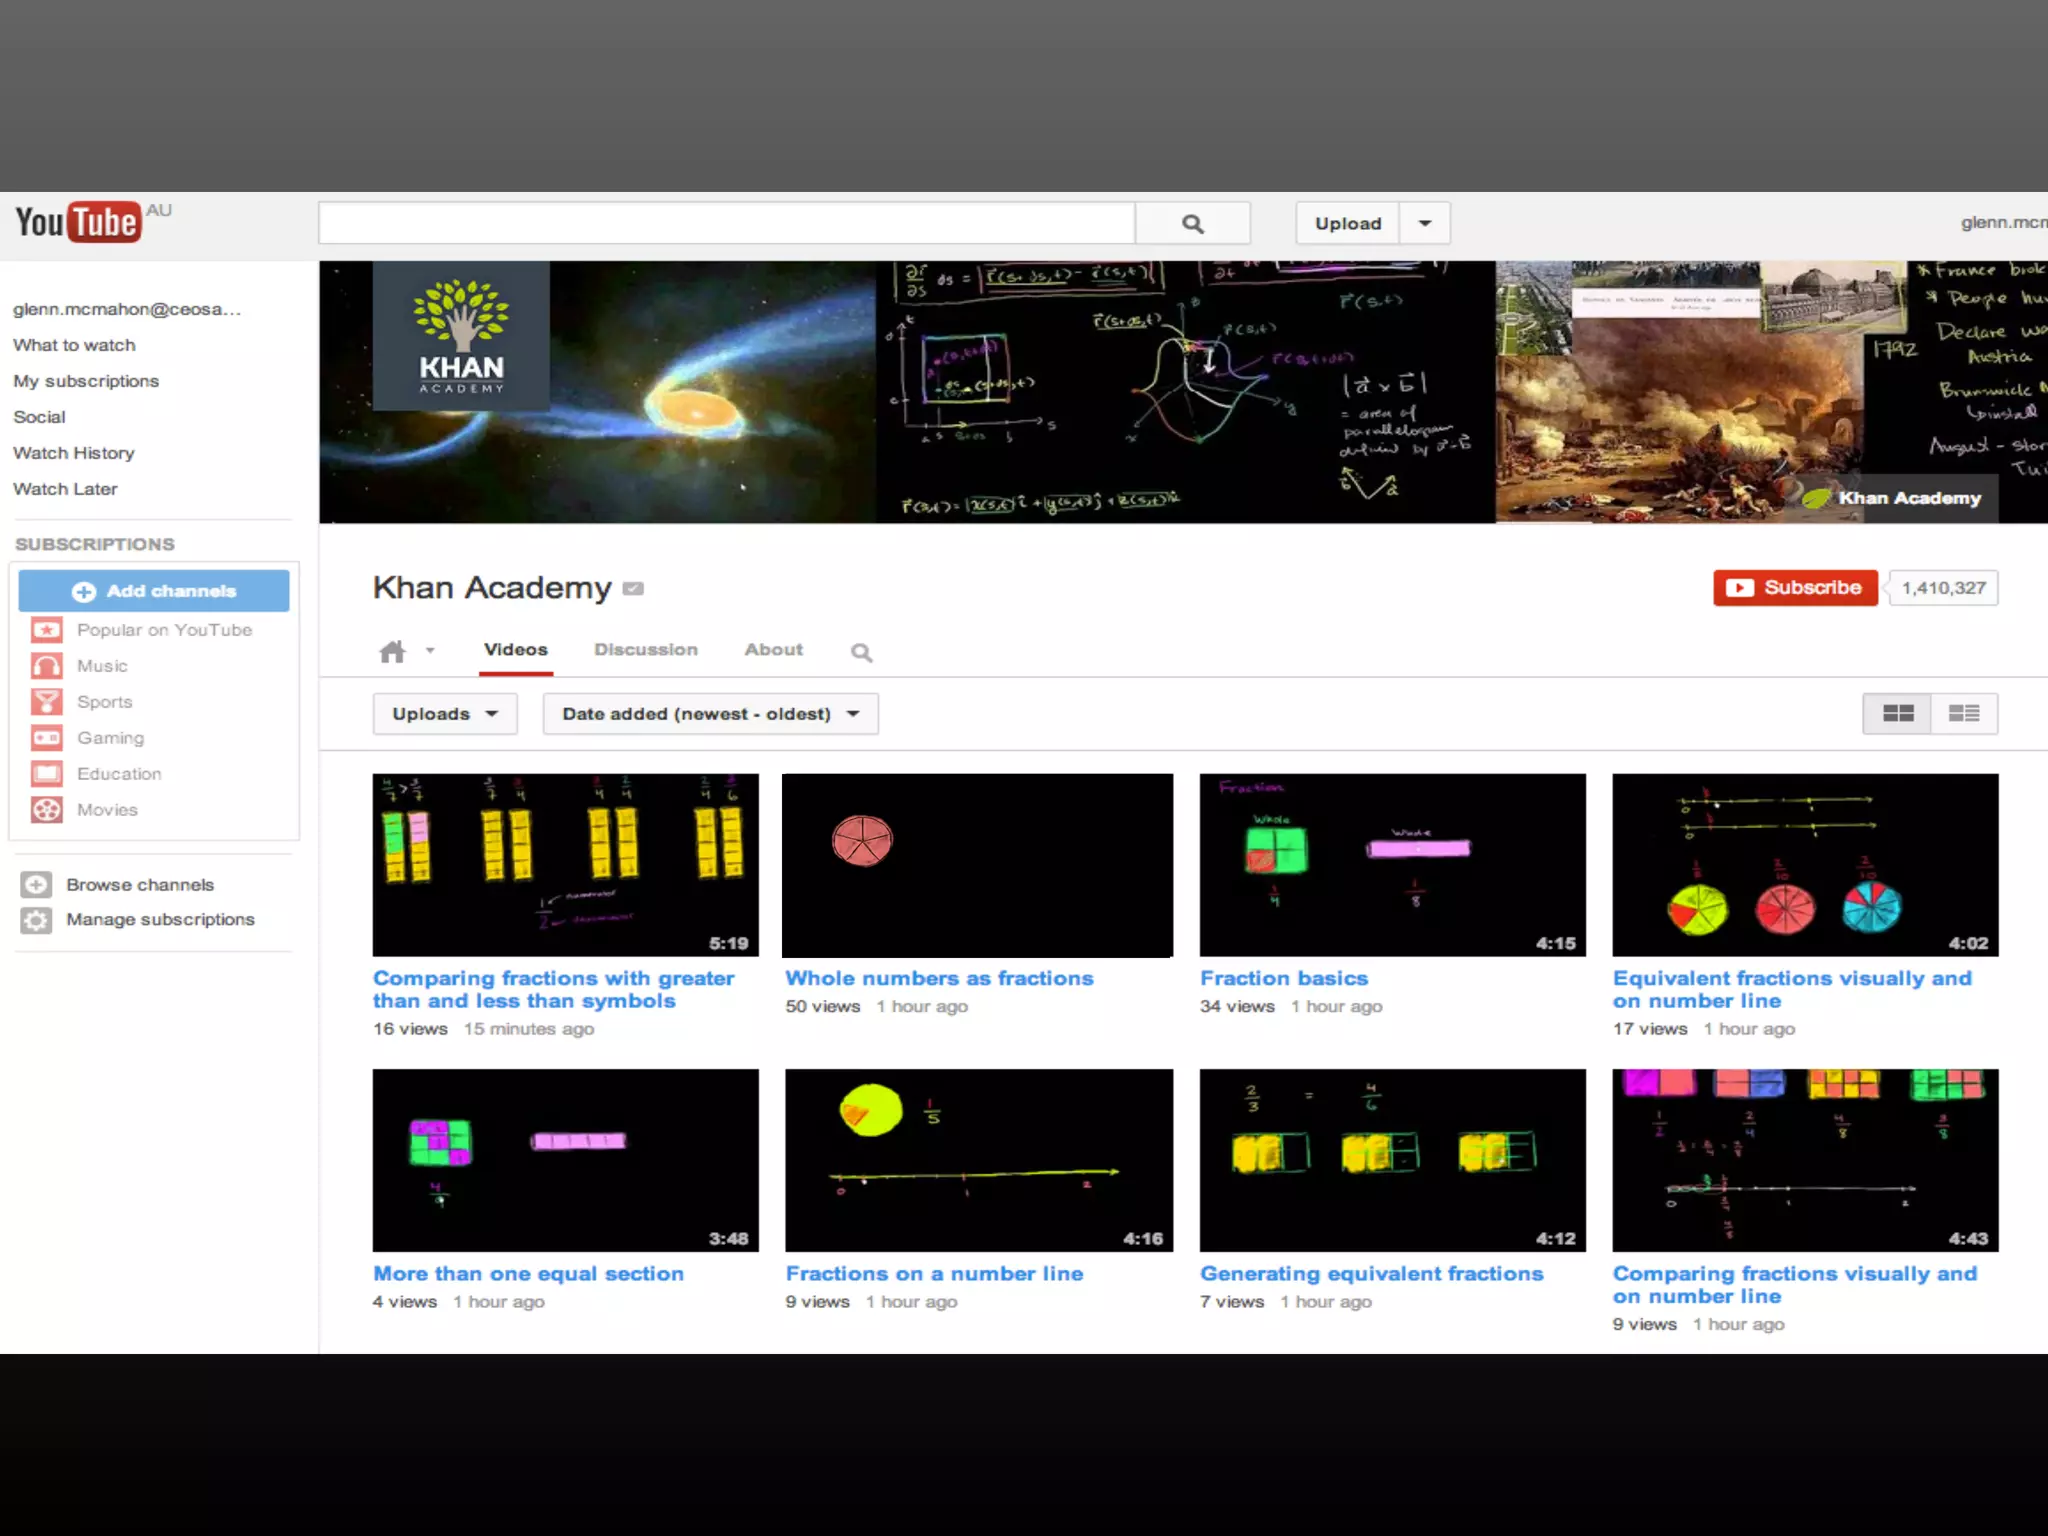Click the Gaming controller icon
Viewport: 2048px width, 1536px height.
pyautogui.click(x=47, y=738)
